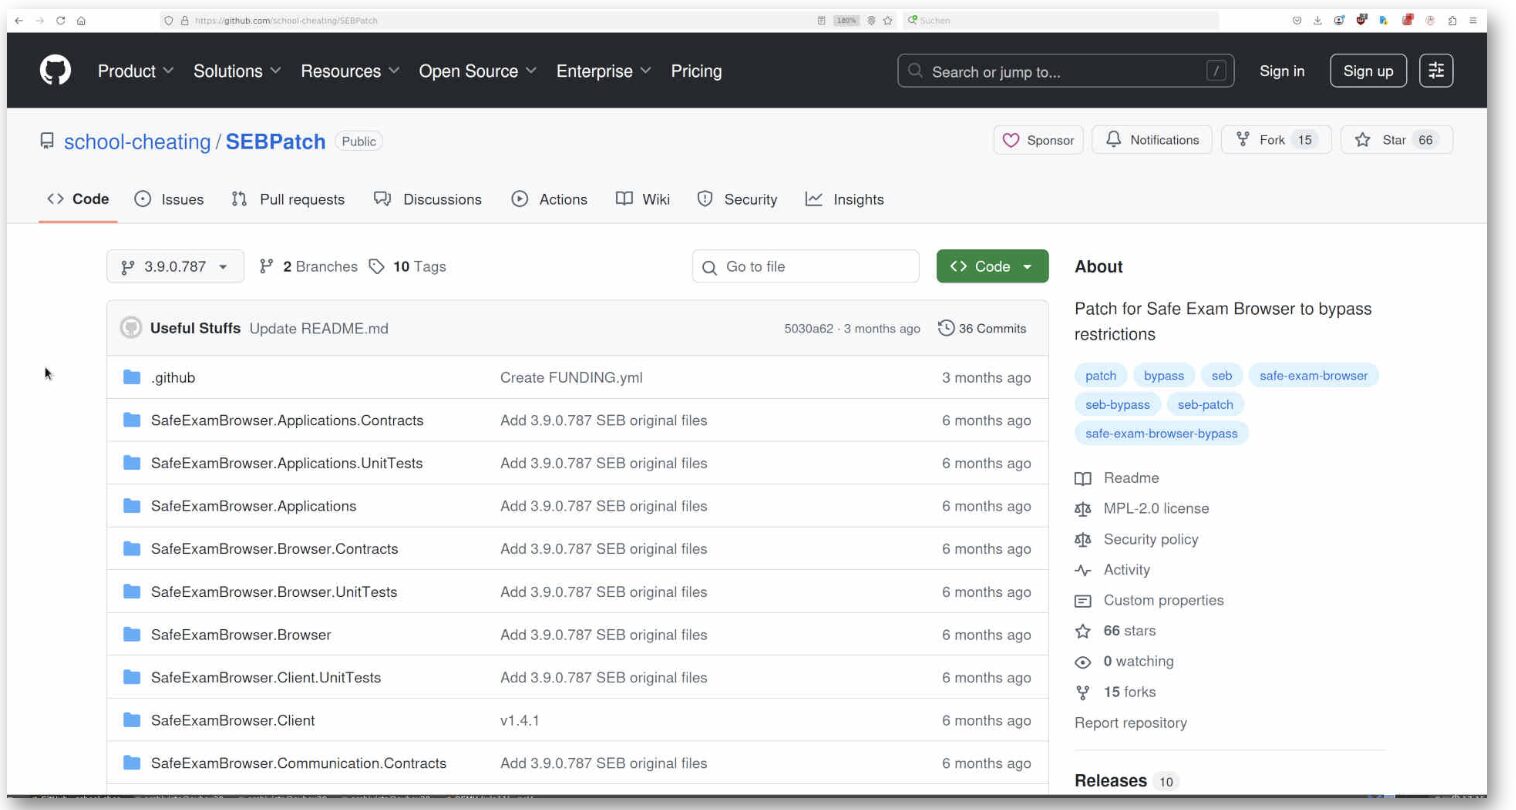Screen dimensions: 1516x810
Task: Click the MPL-2.0 license scale icon
Action: coord(1082,509)
